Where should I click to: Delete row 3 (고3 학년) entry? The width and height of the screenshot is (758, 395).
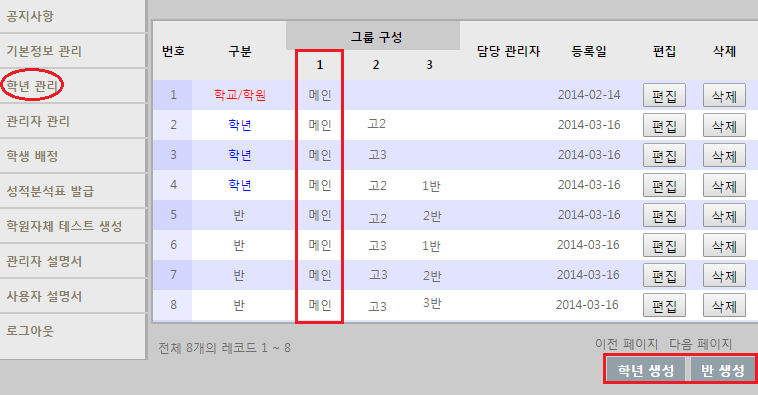tap(724, 155)
